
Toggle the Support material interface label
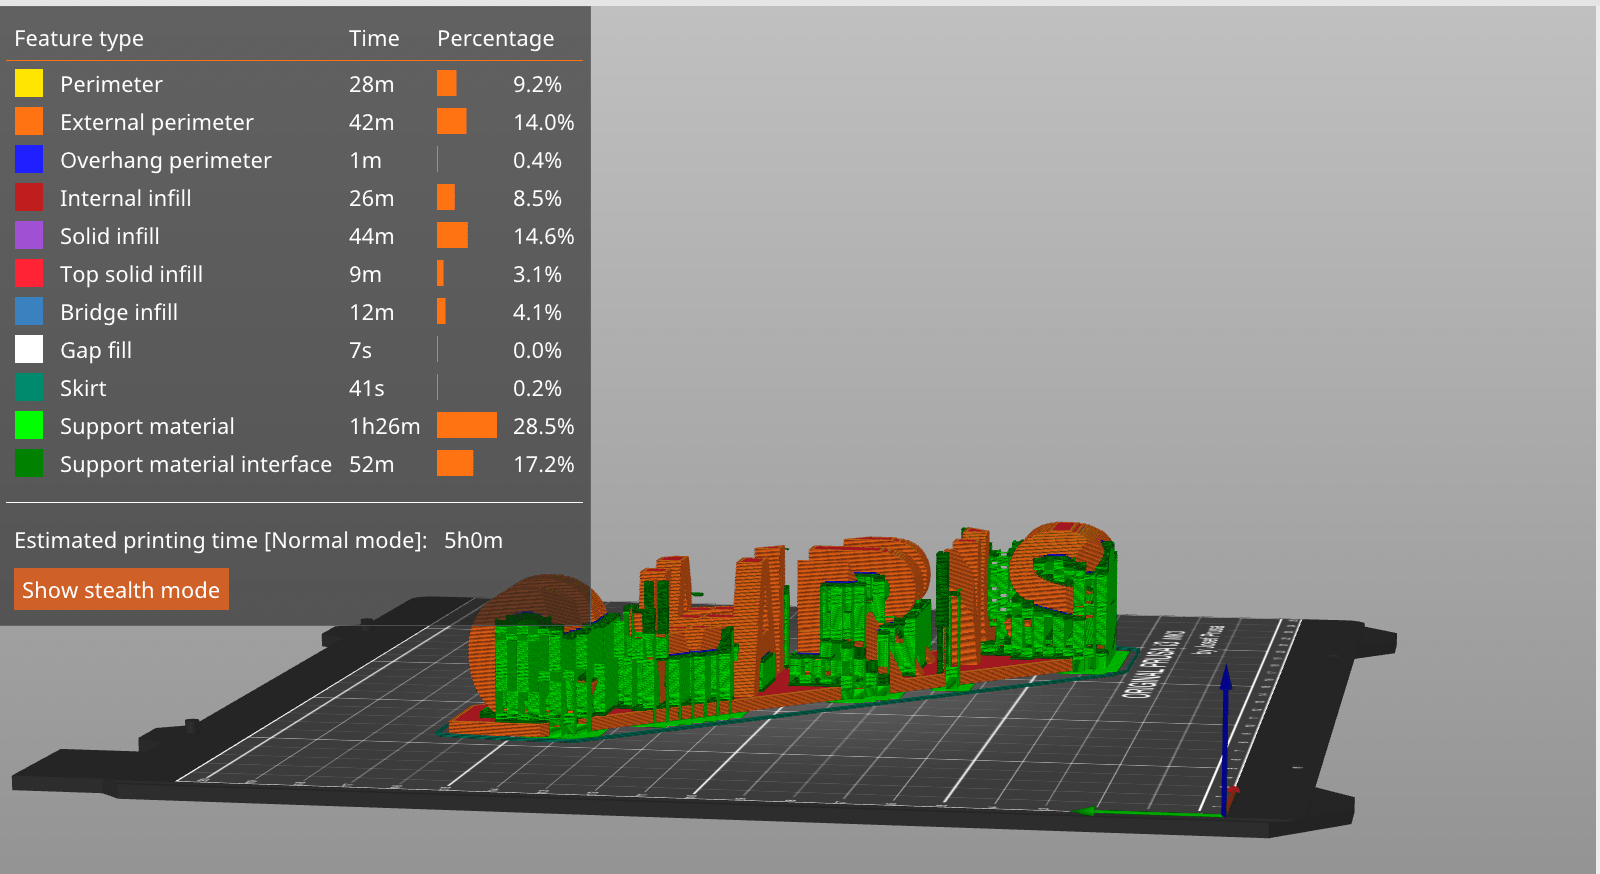196,464
